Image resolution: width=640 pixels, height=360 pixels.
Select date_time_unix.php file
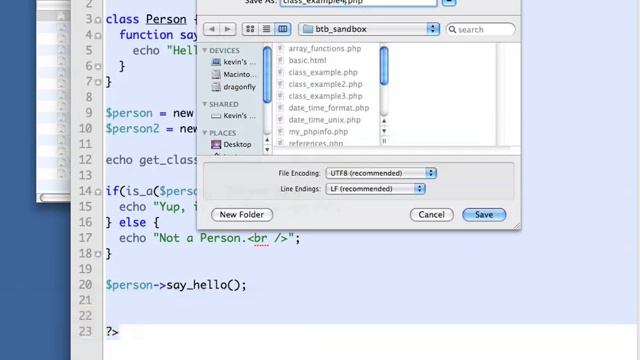(324, 120)
